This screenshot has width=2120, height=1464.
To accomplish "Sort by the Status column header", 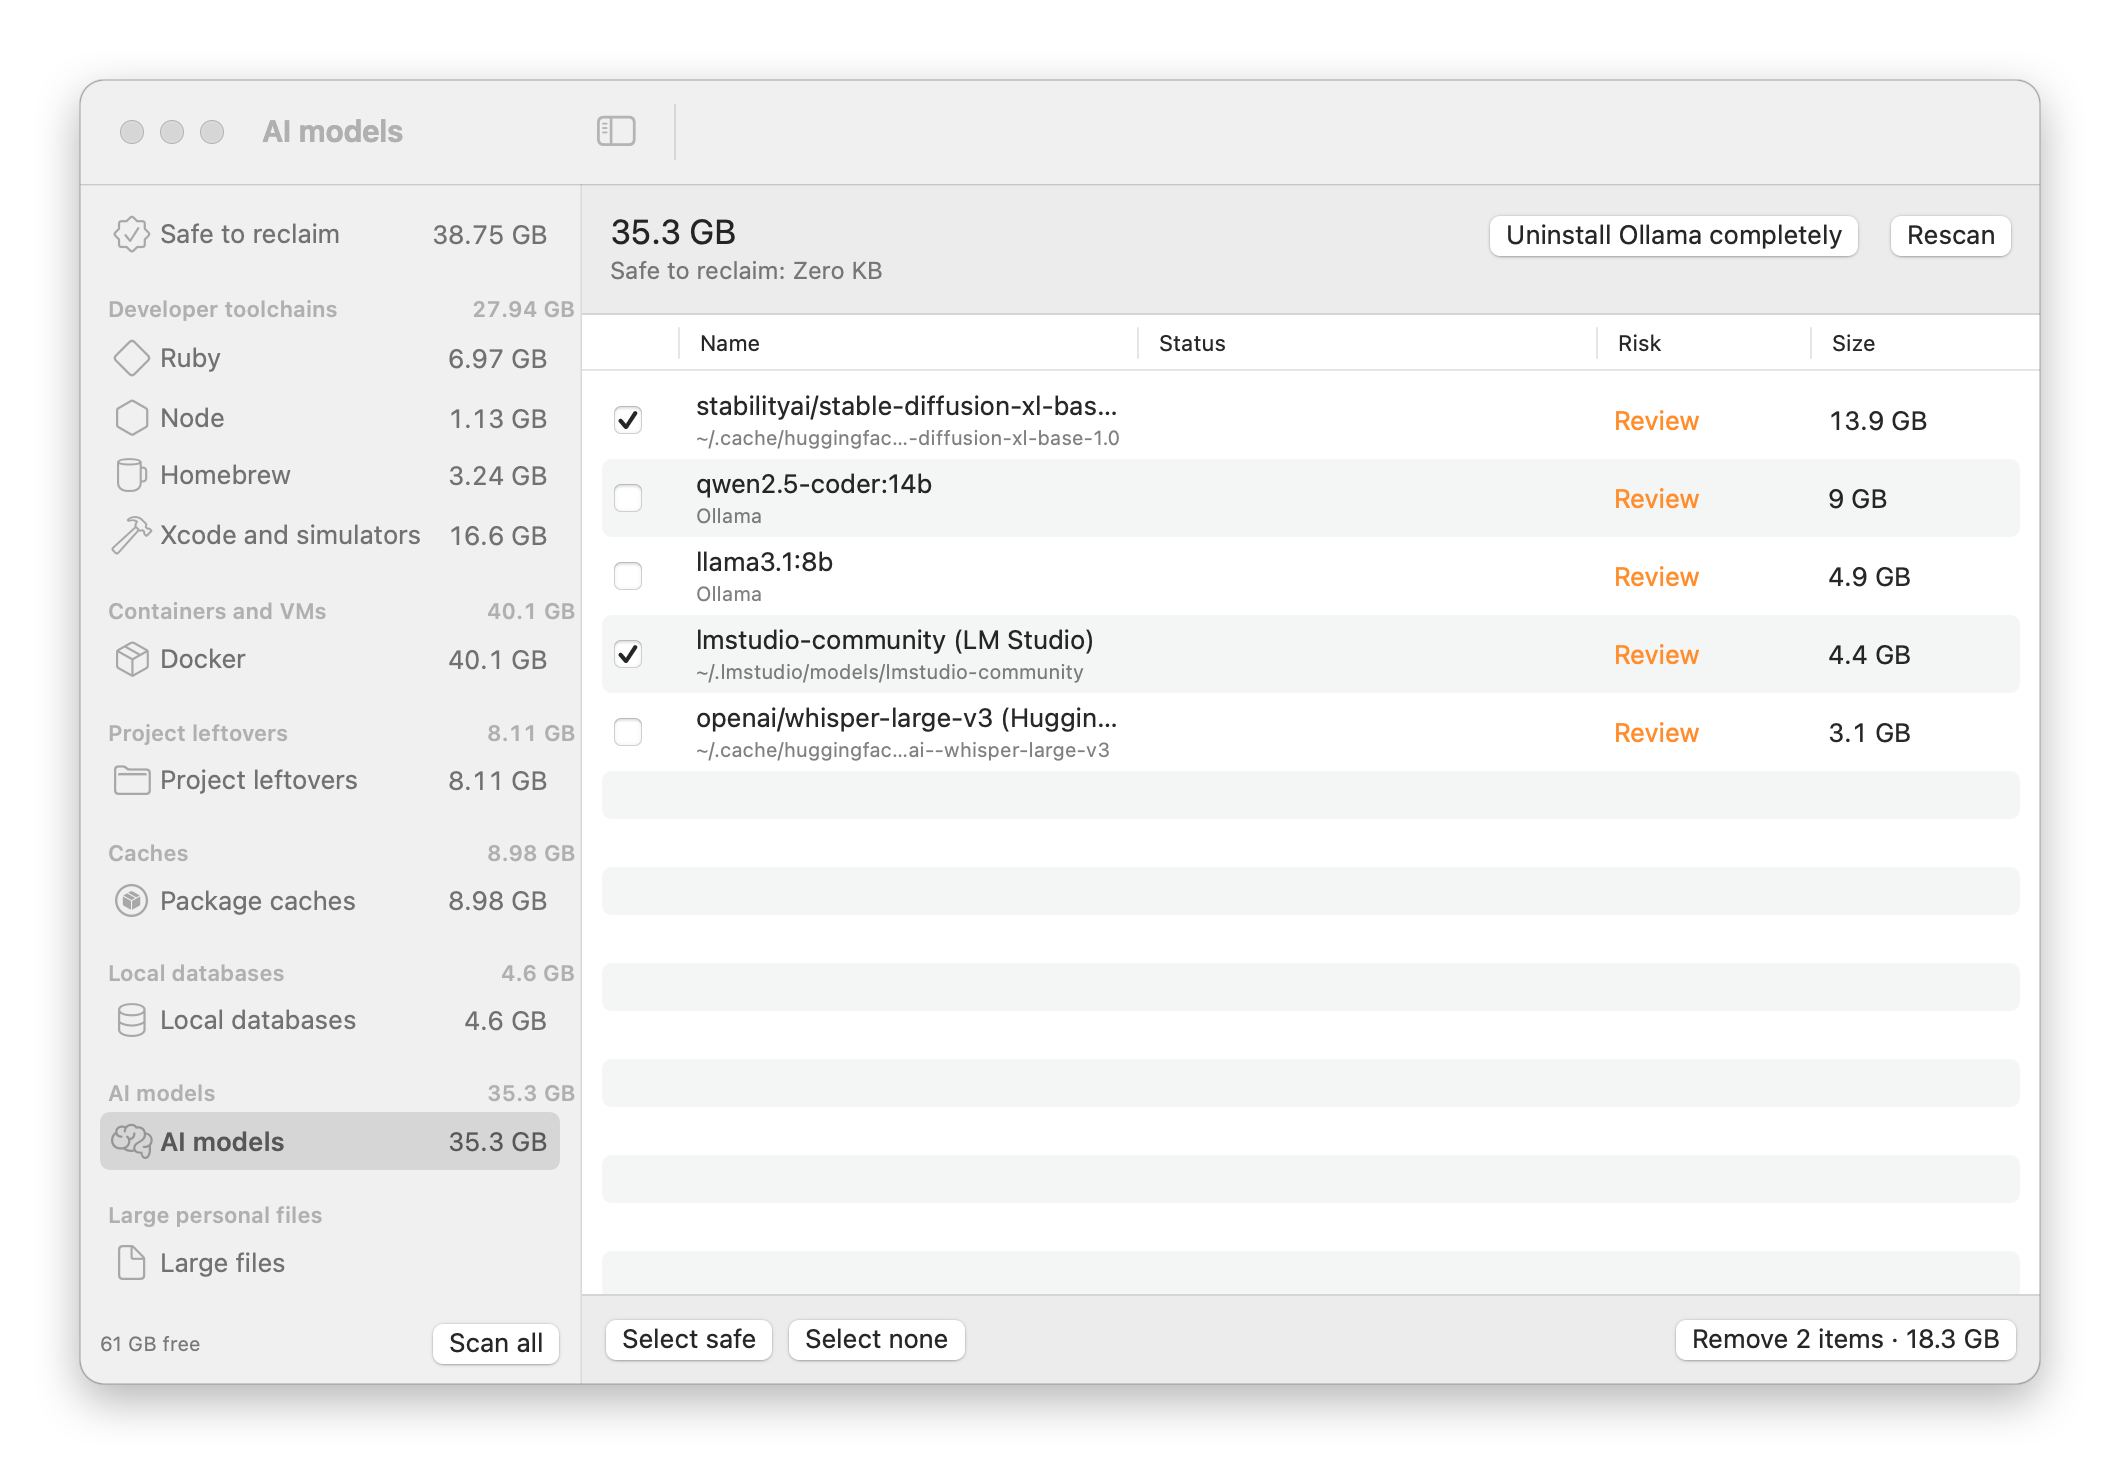I will point(1367,343).
